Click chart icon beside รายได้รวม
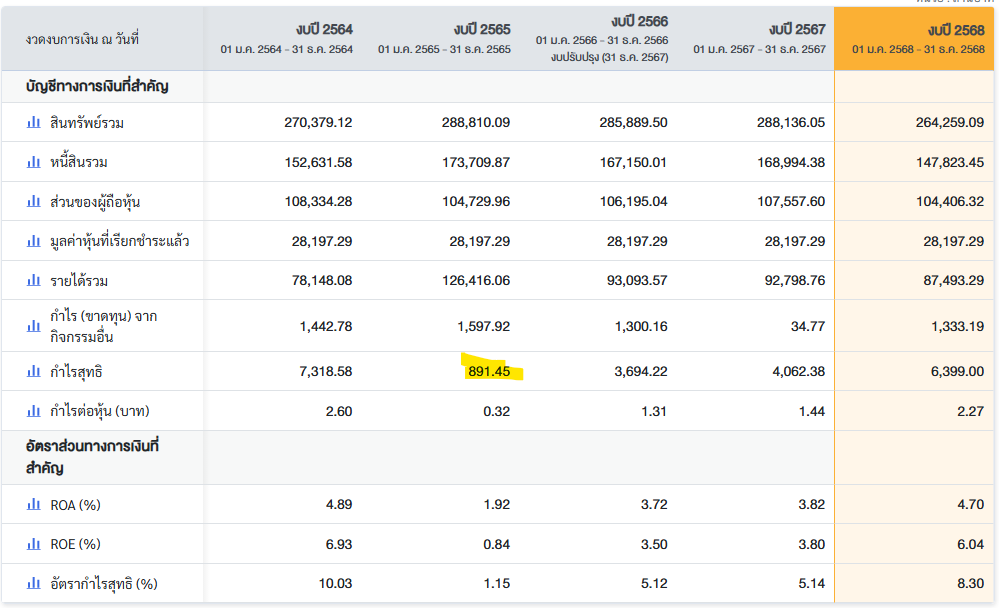The width and height of the screenshot is (999, 608). point(34,280)
